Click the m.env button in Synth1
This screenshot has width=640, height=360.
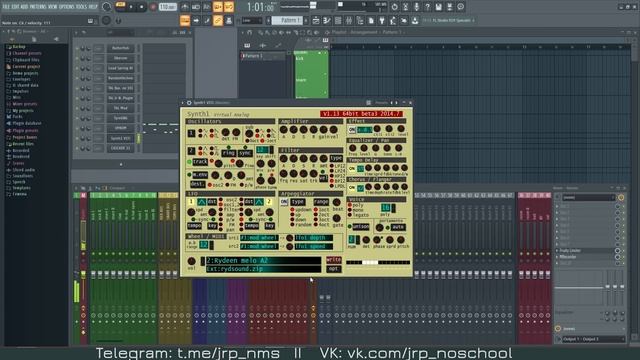[200, 175]
